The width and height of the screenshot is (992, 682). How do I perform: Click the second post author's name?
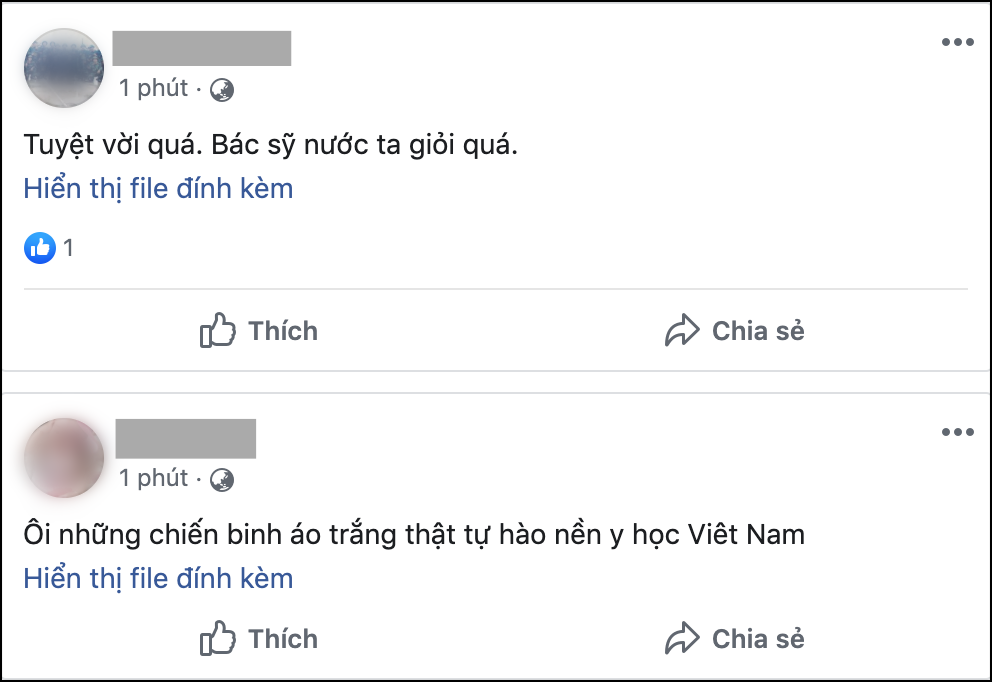(186, 438)
